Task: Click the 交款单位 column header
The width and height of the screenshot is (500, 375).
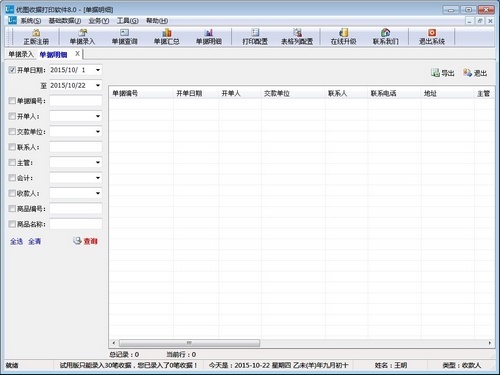Action: coord(293,93)
